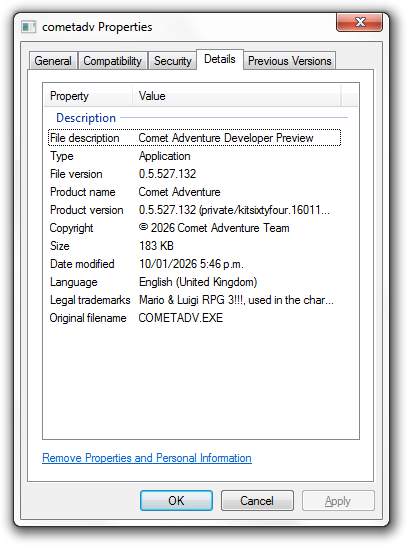The height and width of the screenshot is (546, 408).
Task: Select the Original filename label
Action: click(88, 318)
